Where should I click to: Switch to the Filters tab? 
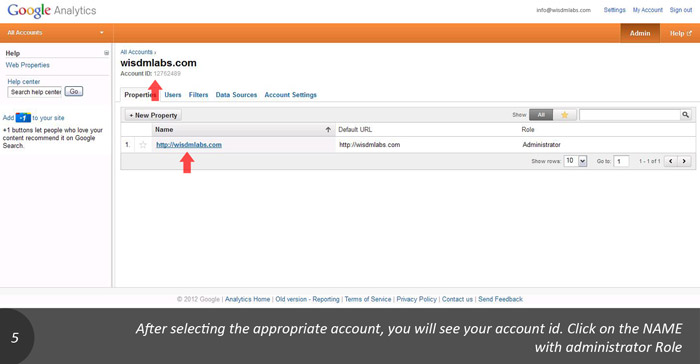pyautogui.click(x=198, y=95)
